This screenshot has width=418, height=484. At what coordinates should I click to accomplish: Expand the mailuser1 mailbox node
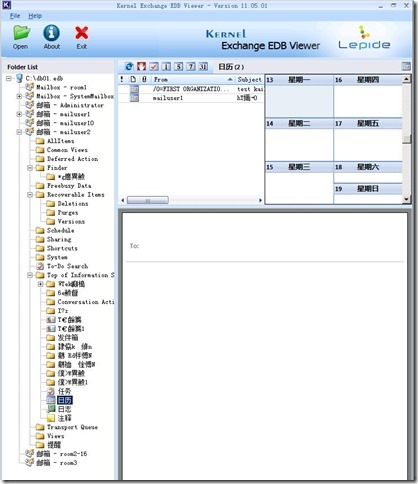pos(19,114)
